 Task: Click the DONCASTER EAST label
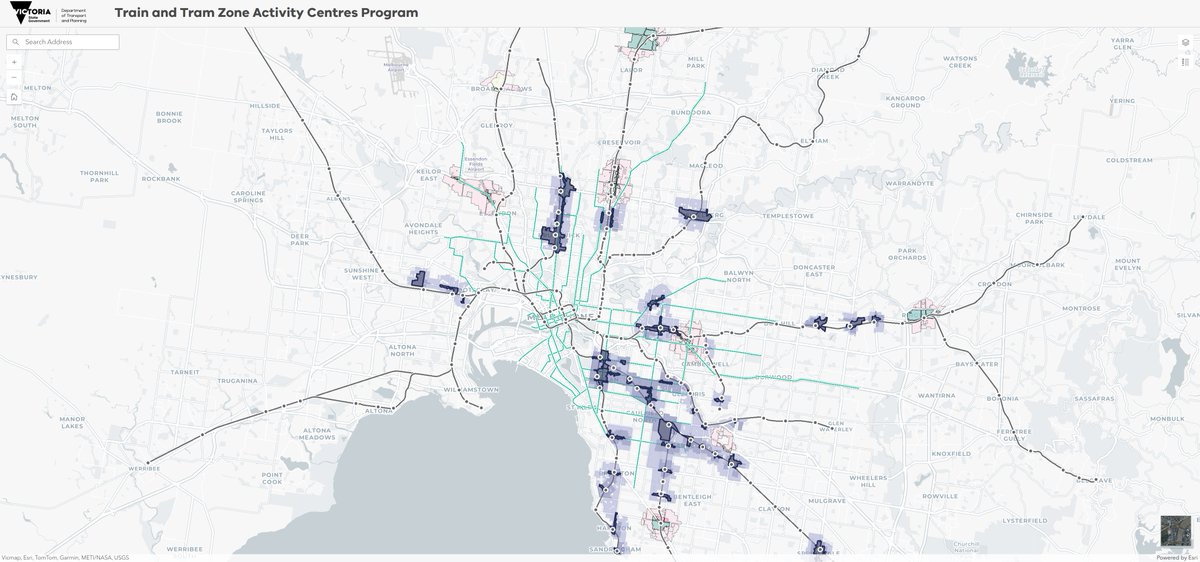(814, 271)
